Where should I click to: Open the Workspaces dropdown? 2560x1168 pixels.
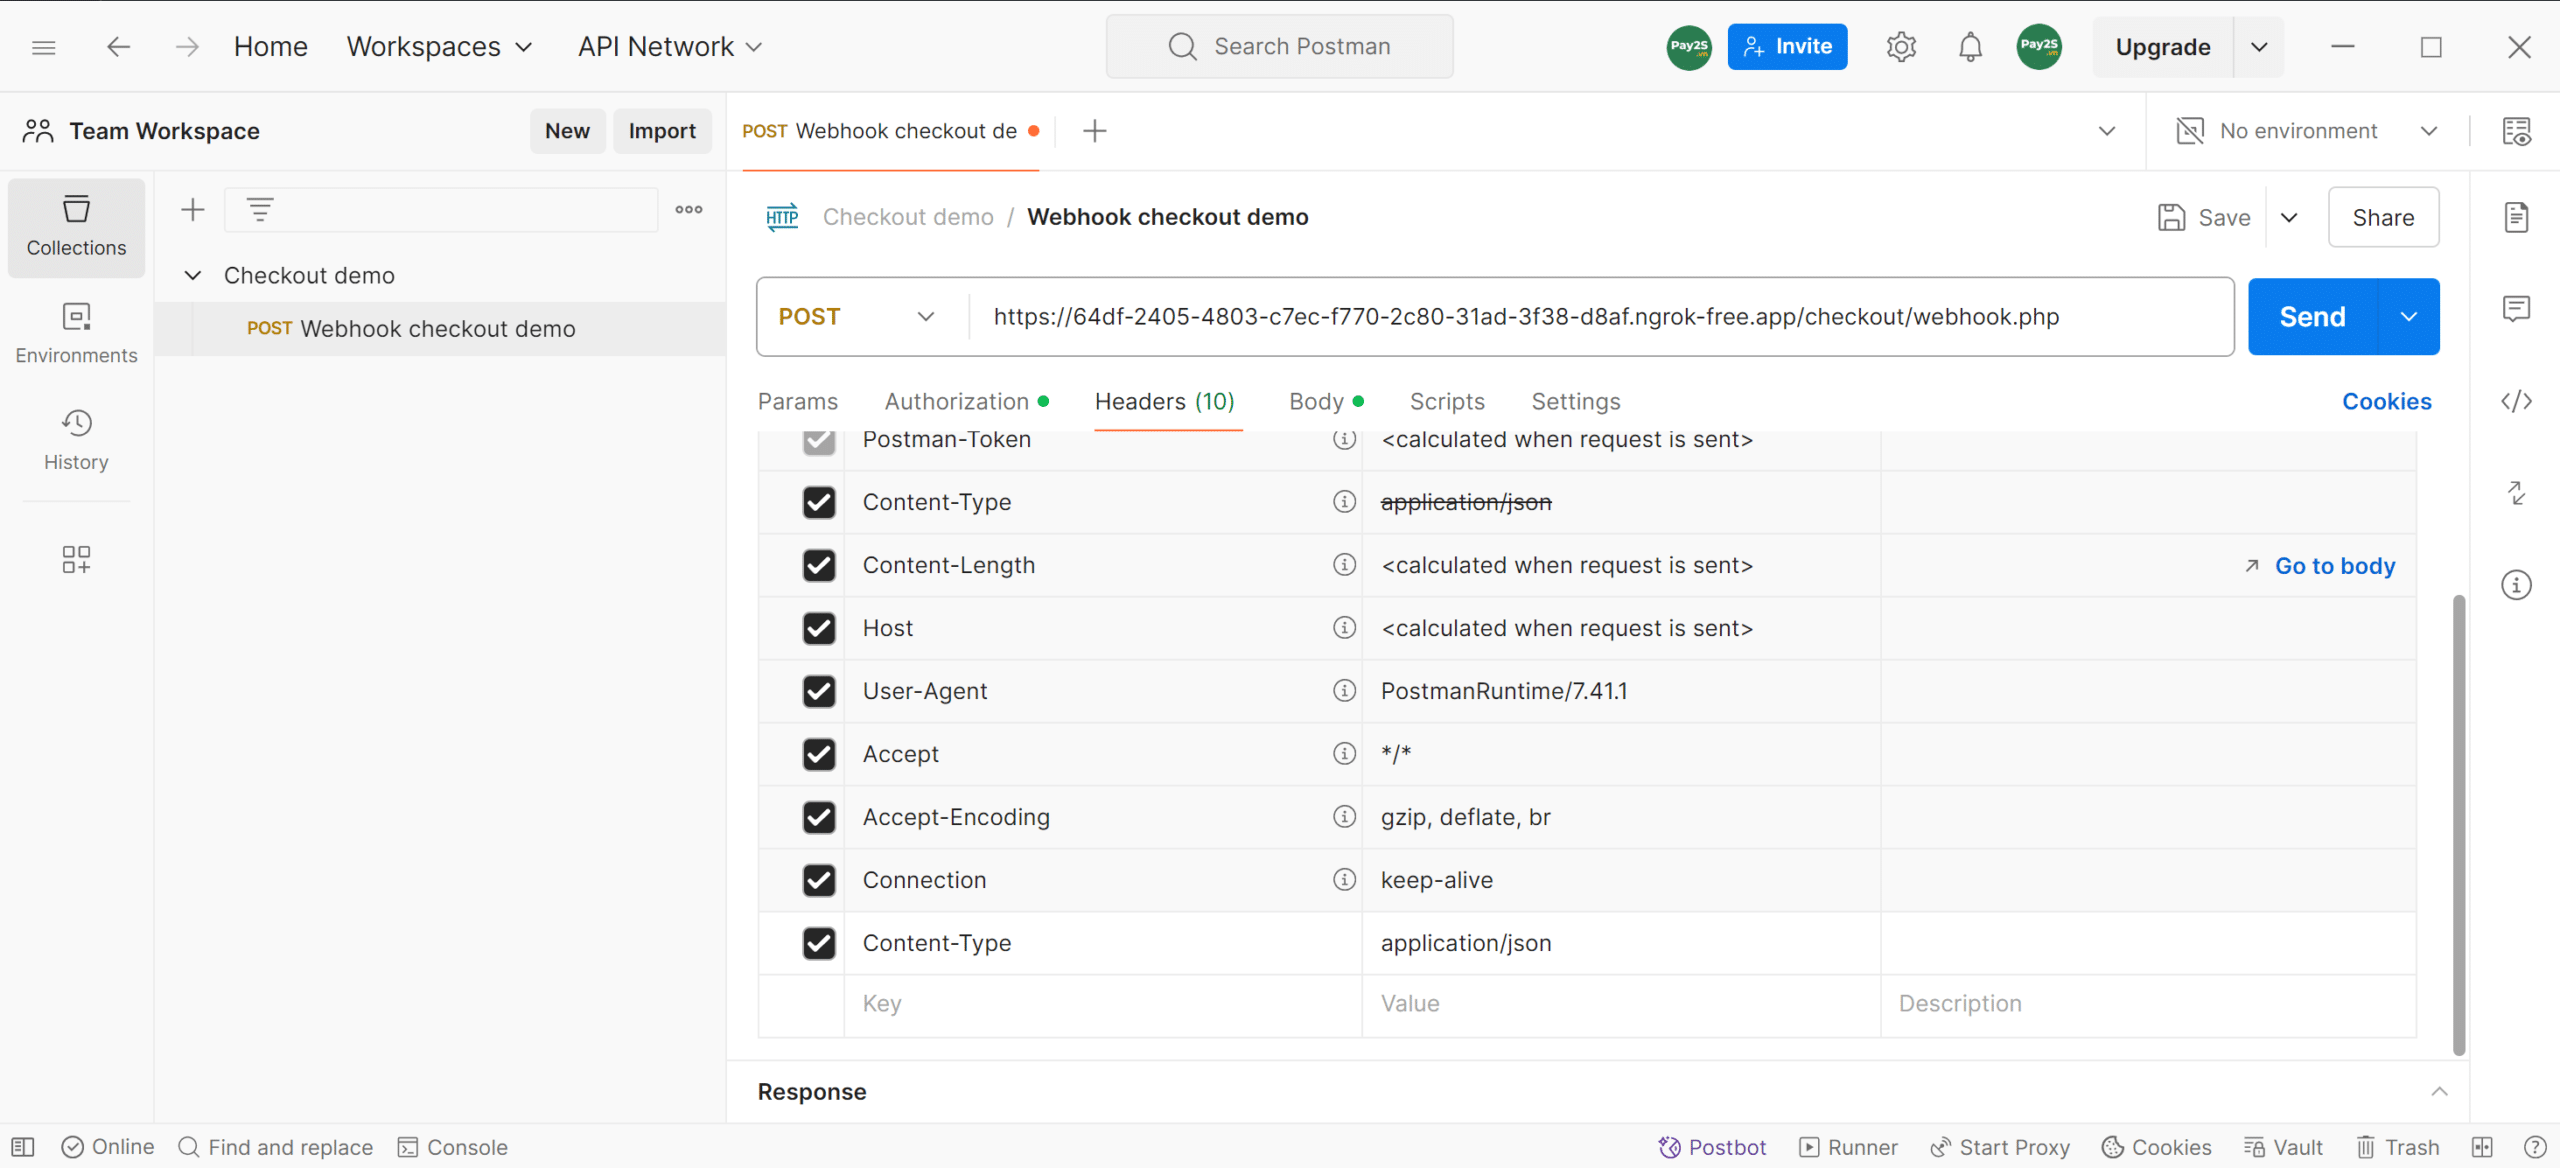point(439,47)
